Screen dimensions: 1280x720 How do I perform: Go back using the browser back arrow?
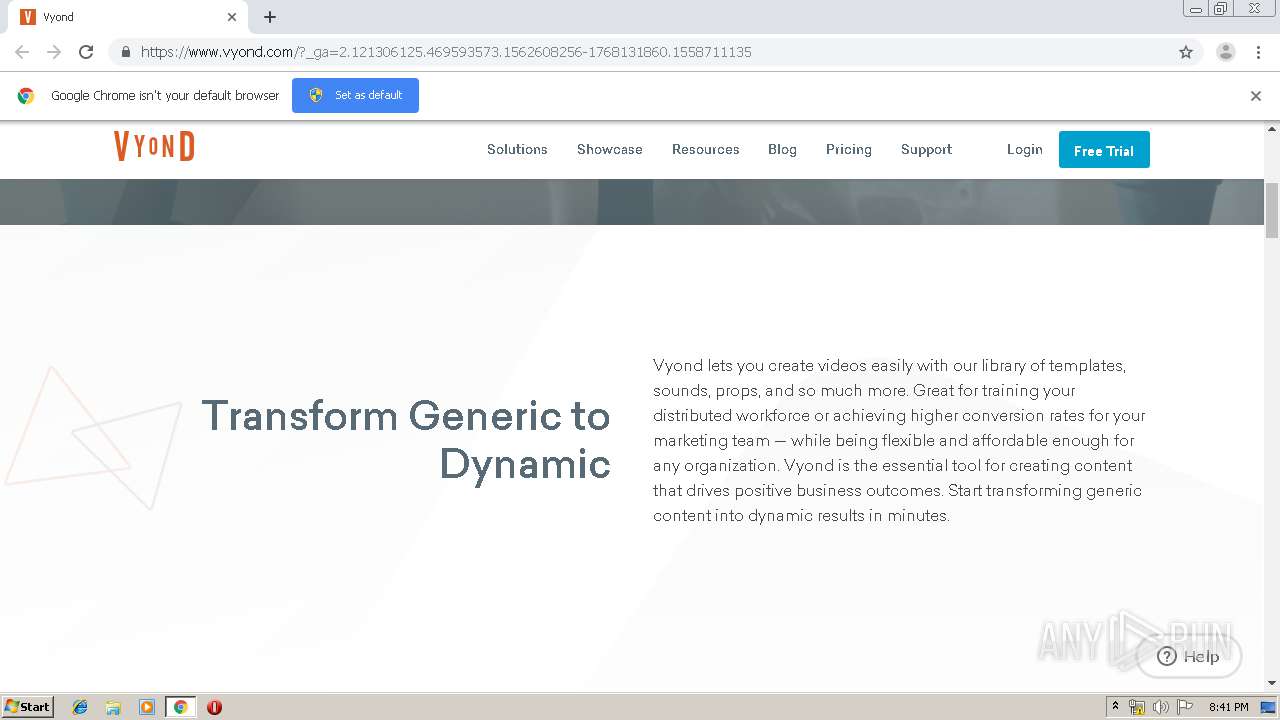tap(22, 52)
